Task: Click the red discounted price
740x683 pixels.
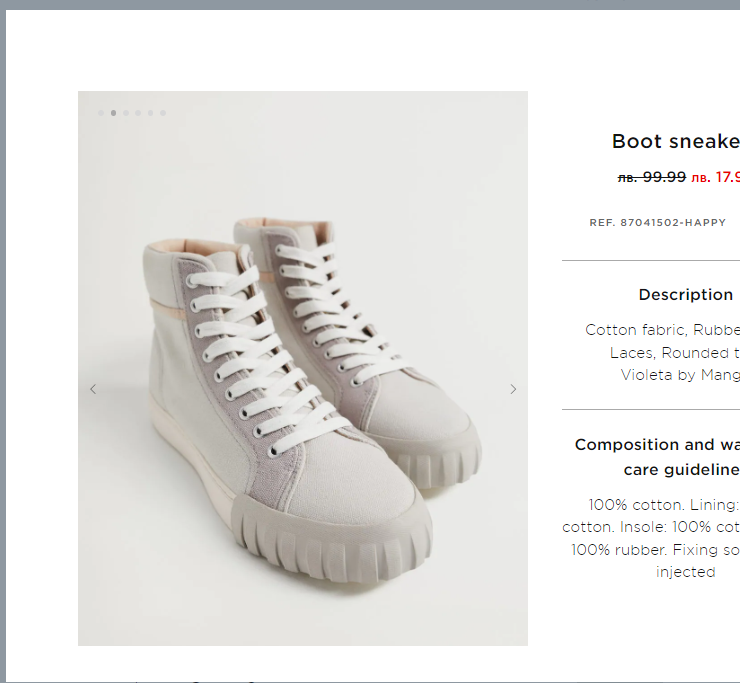Action: 716,177
